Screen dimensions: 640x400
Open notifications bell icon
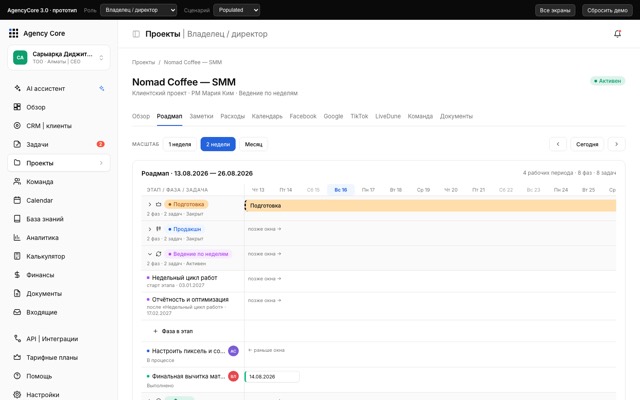pos(618,34)
